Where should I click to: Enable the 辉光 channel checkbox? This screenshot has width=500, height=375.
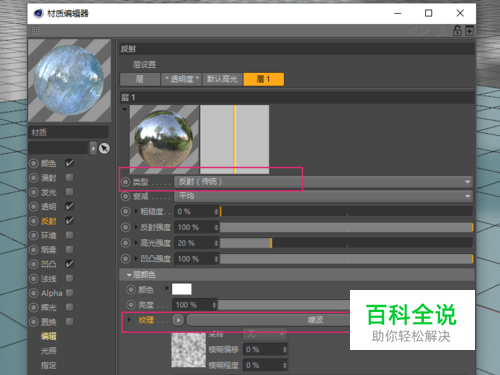click(69, 307)
